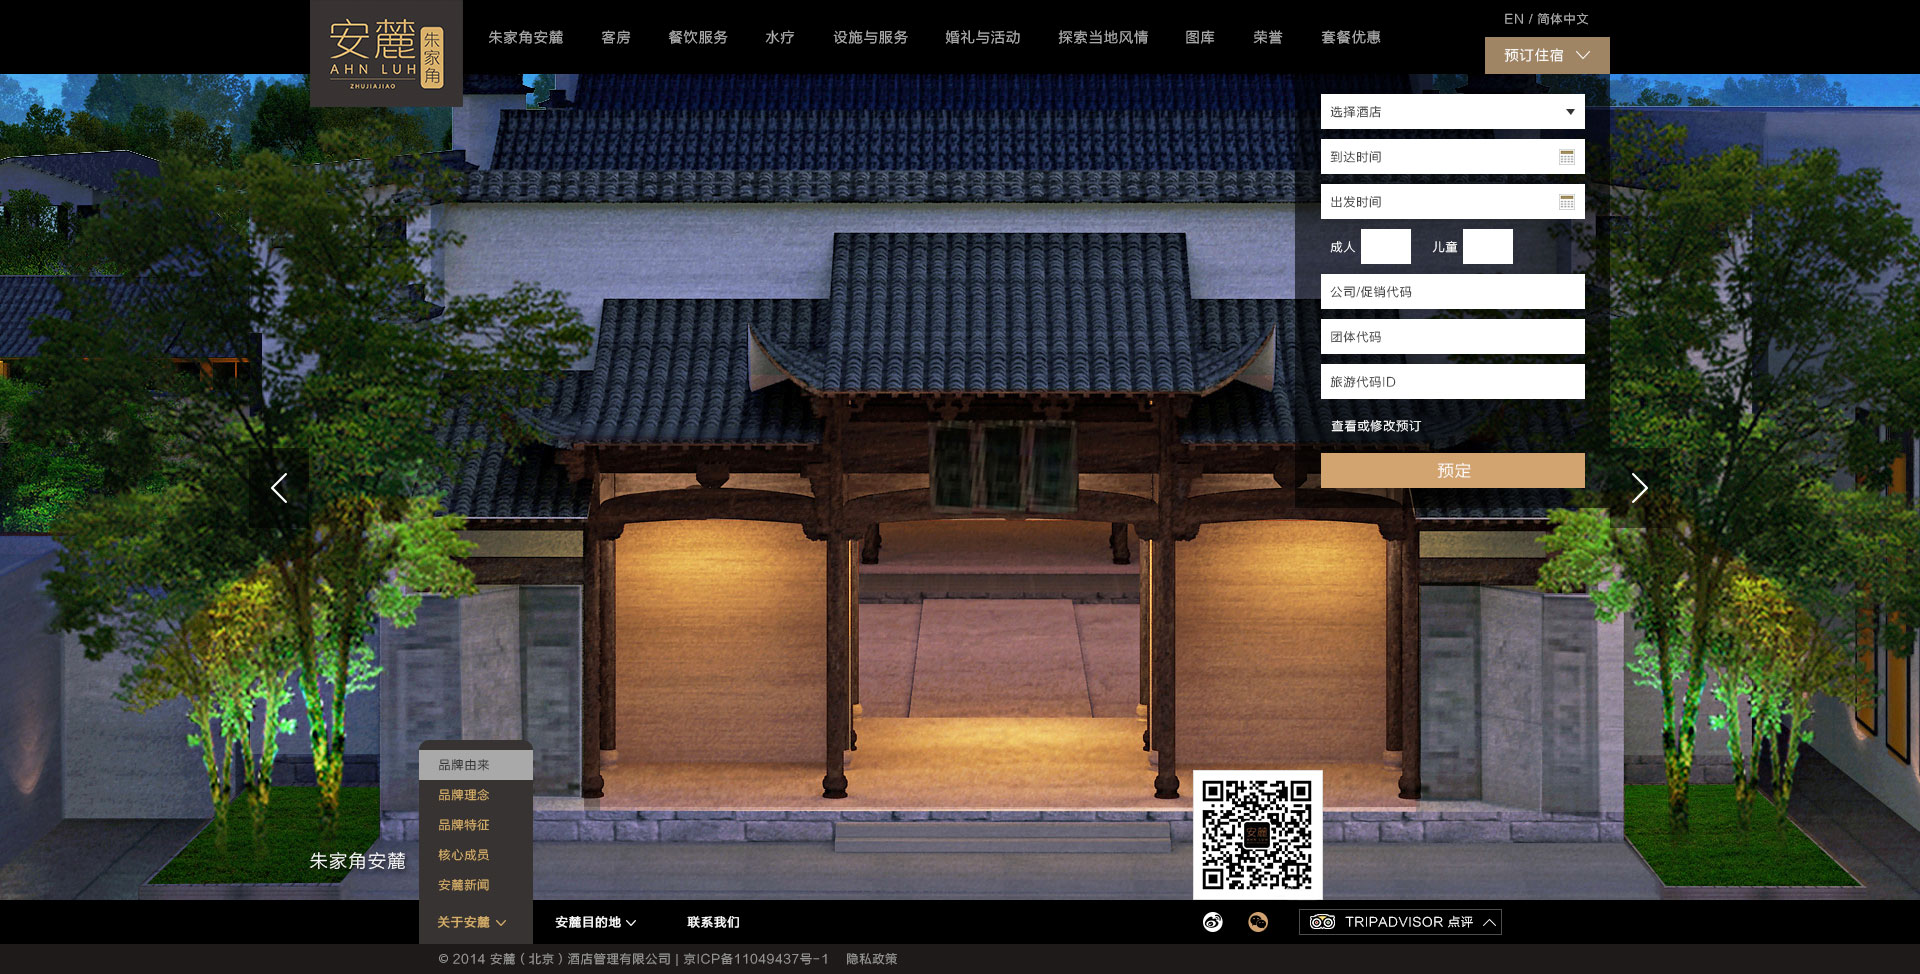Open calendar picker for 出发时间
This screenshot has width=1920, height=974.
tap(1566, 202)
